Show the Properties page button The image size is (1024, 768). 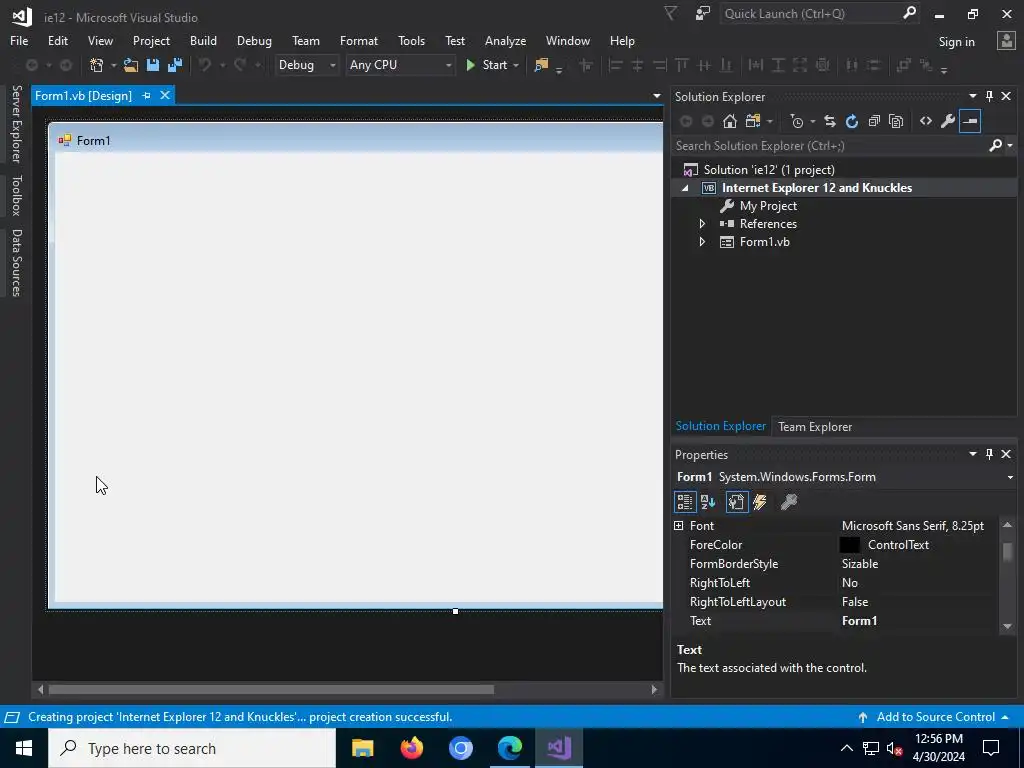click(x=736, y=502)
